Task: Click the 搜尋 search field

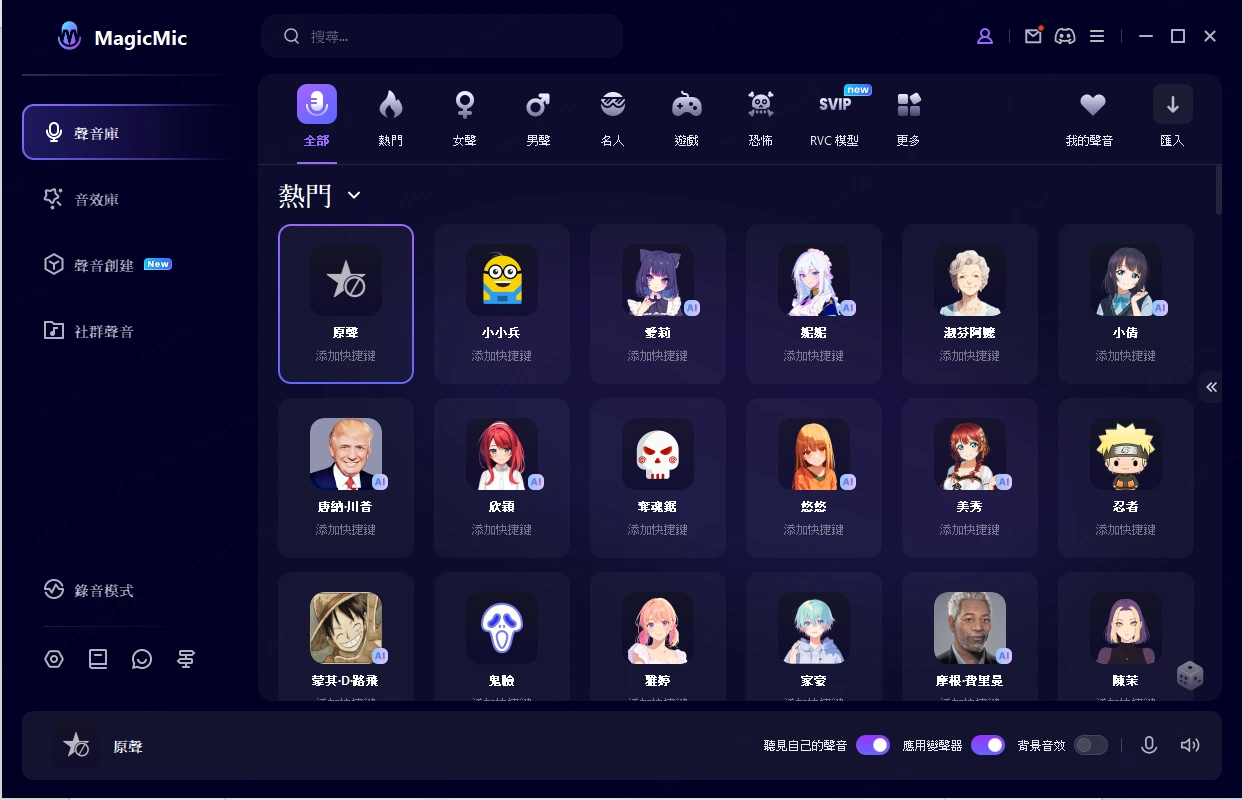Action: coord(442,36)
